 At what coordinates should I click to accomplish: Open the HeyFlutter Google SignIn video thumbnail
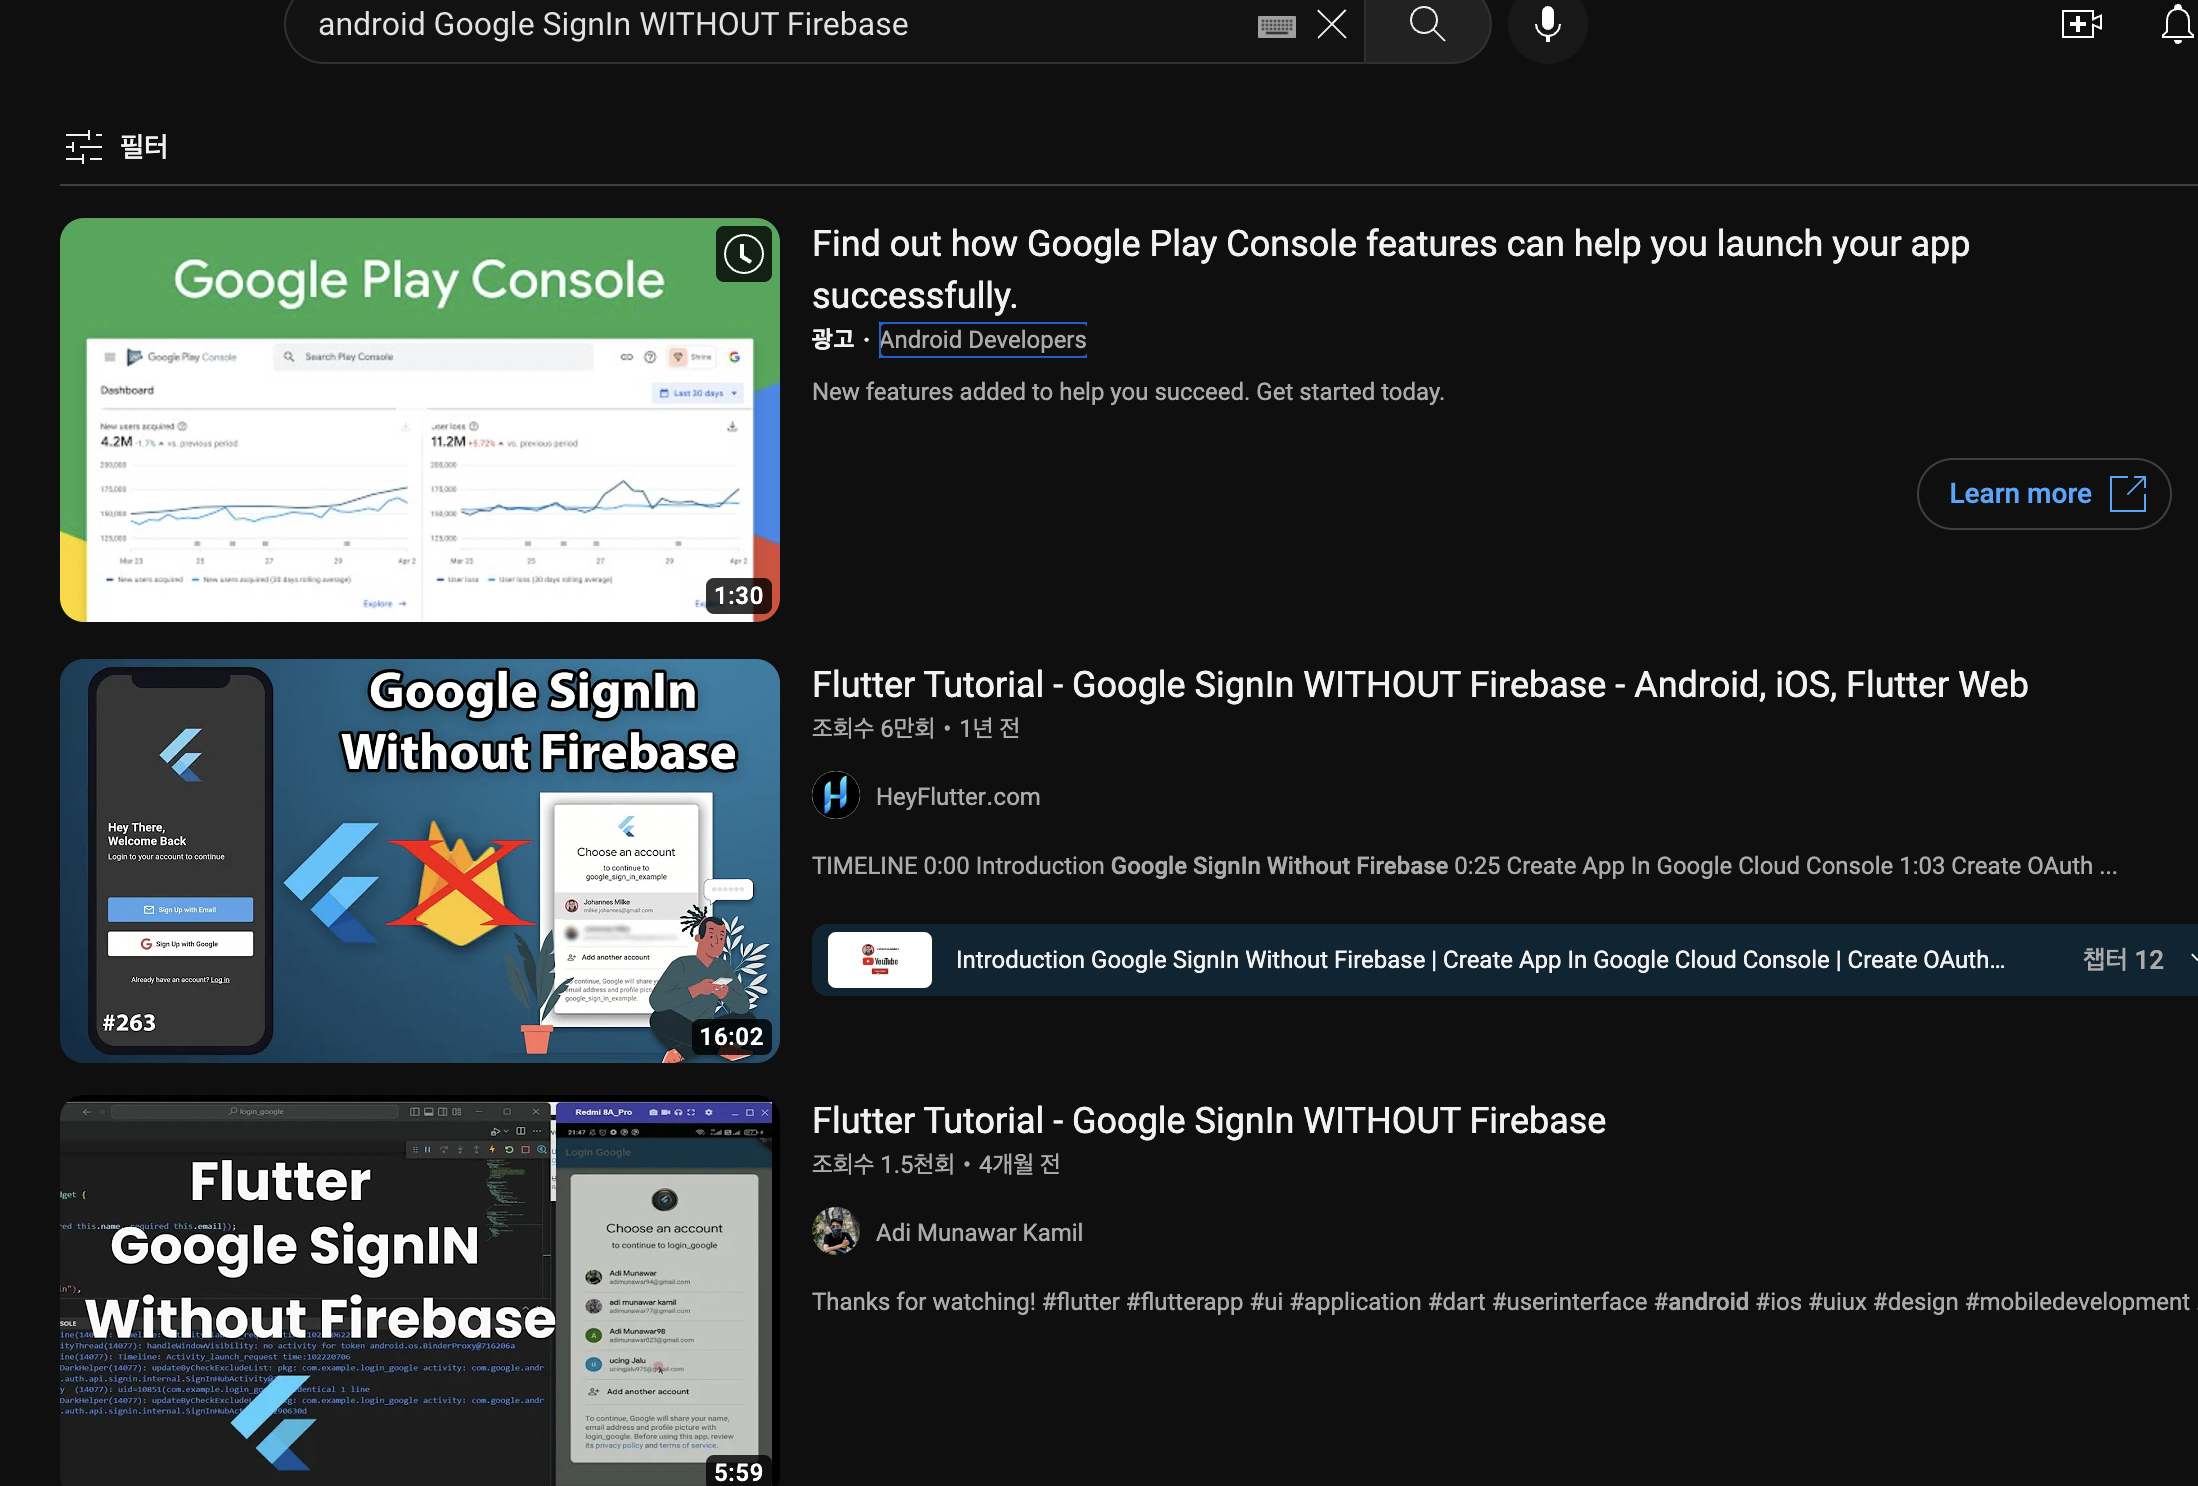pyautogui.click(x=420, y=861)
